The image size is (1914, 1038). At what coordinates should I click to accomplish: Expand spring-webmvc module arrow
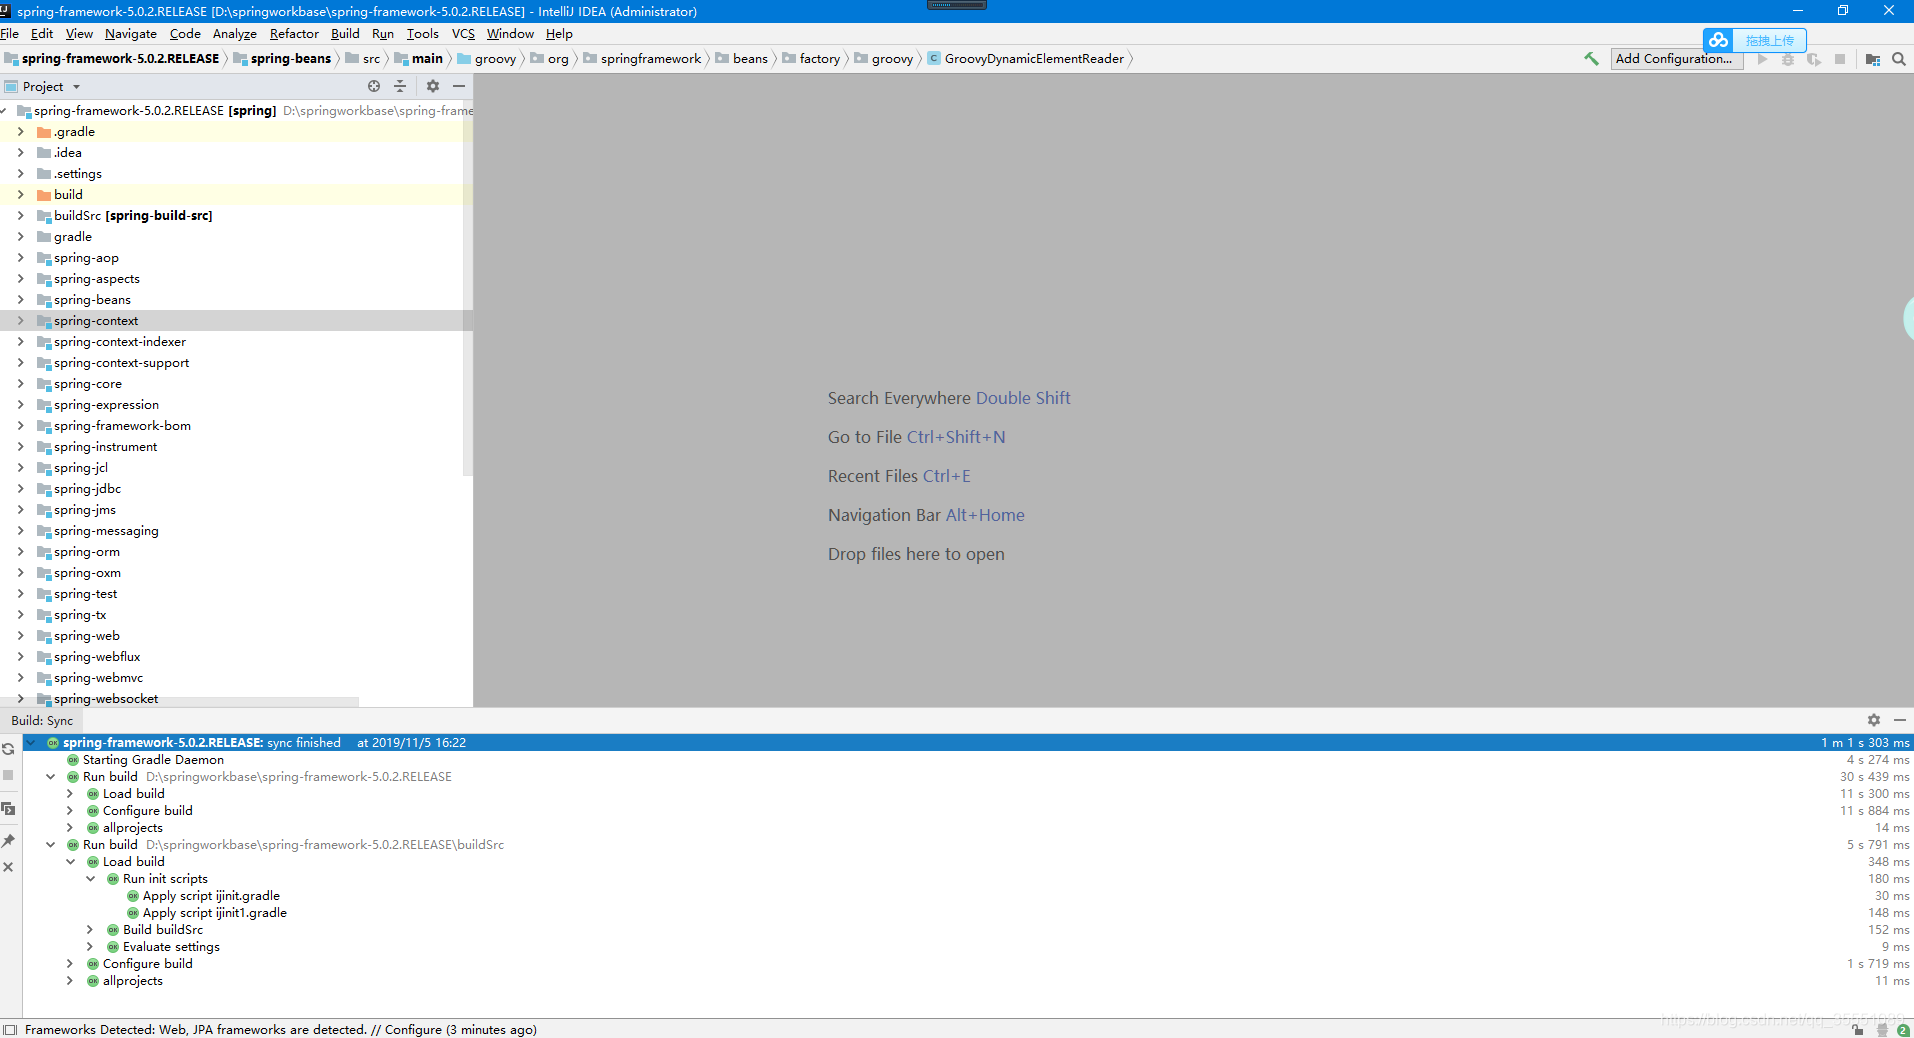[20, 678]
